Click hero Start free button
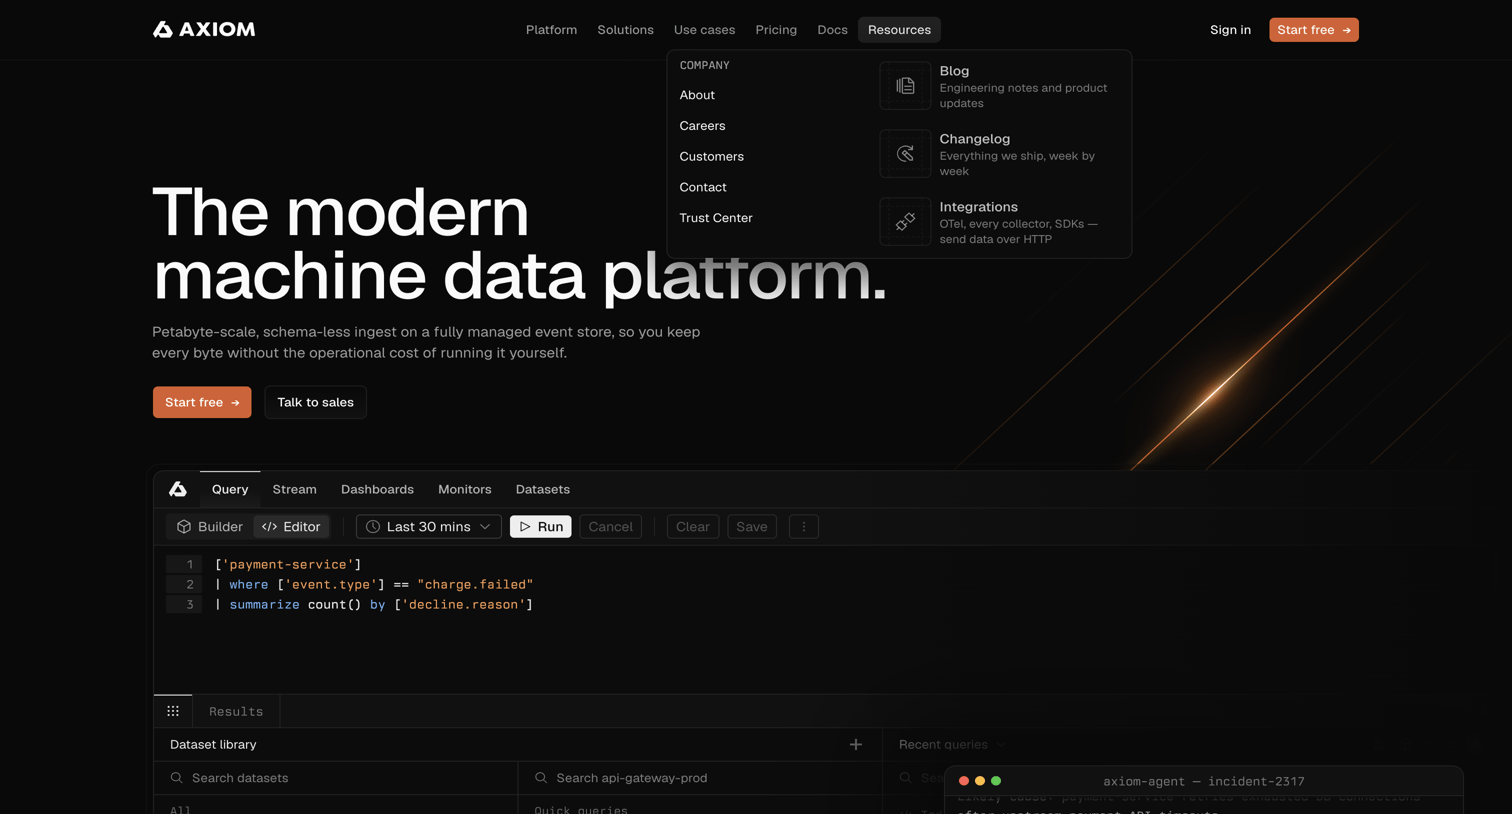1512x814 pixels. click(202, 403)
